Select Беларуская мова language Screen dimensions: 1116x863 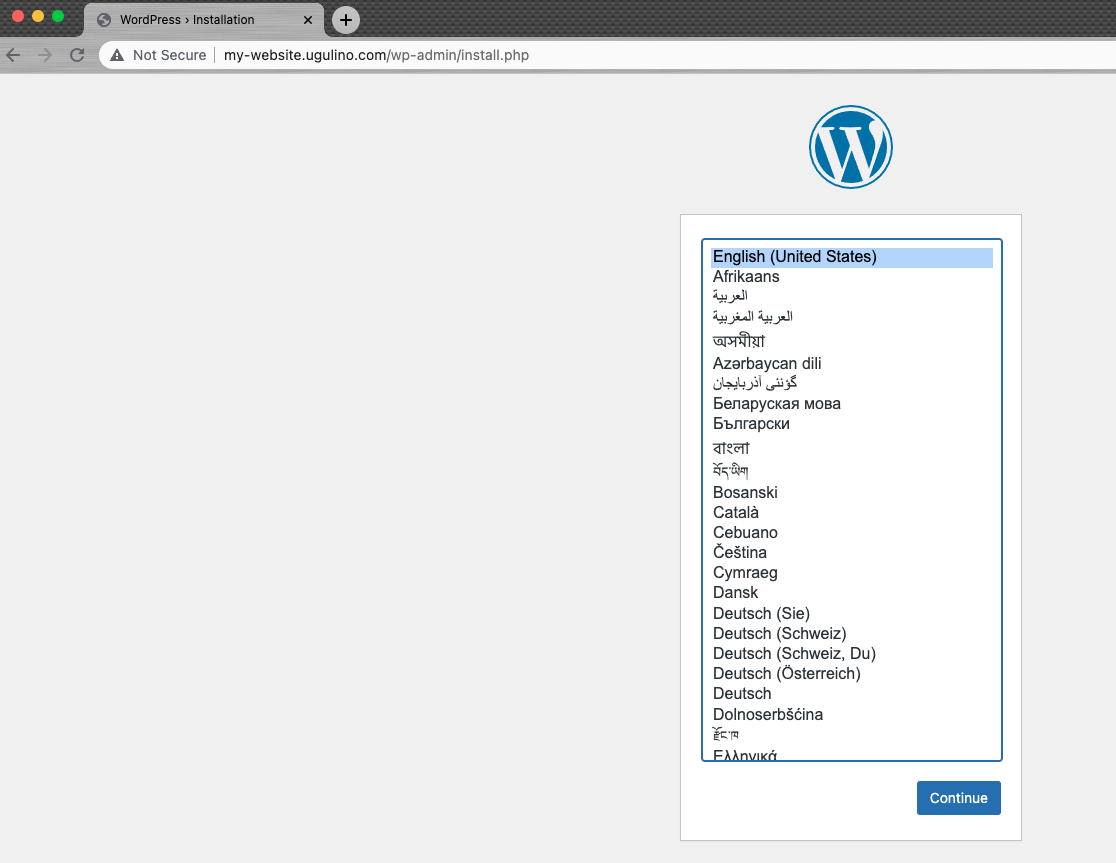(x=852, y=403)
